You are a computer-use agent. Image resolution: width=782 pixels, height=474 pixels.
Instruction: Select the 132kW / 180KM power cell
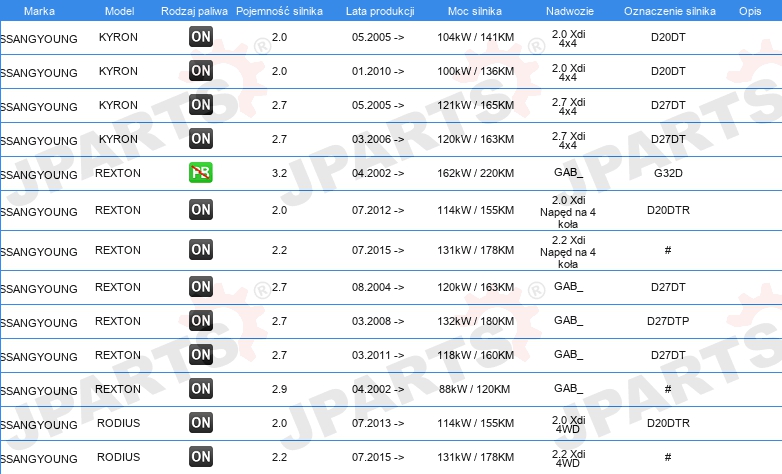click(x=475, y=321)
